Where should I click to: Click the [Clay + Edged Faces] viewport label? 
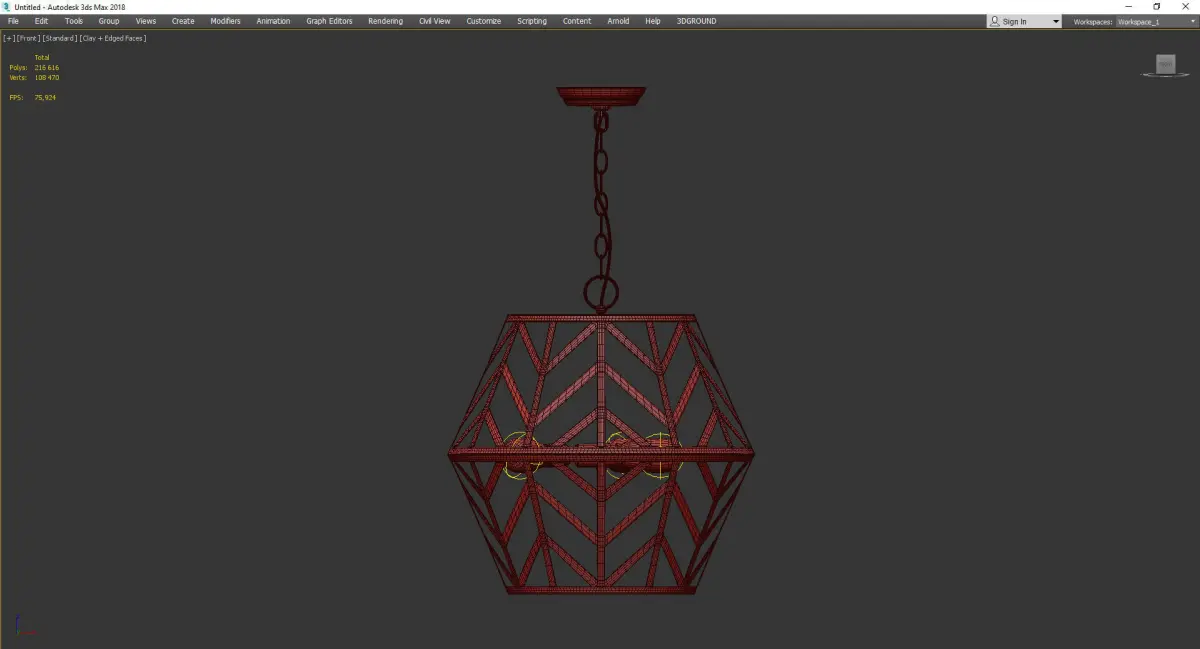click(x=113, y=38)
